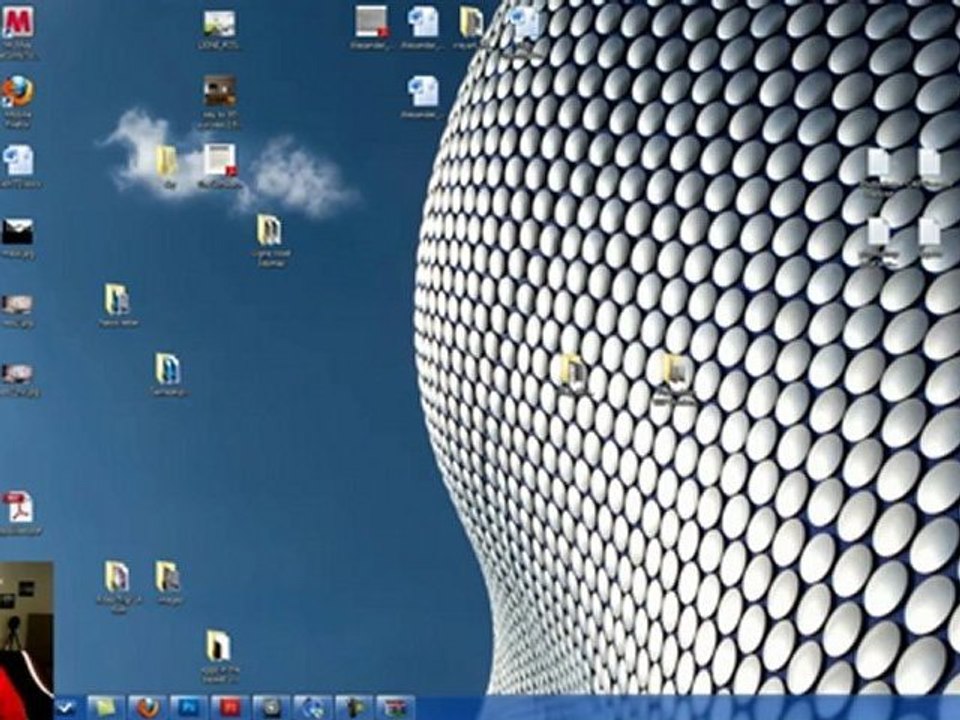
Task: Open the blue globe taskbar icon
Action: tap(313, 708)
